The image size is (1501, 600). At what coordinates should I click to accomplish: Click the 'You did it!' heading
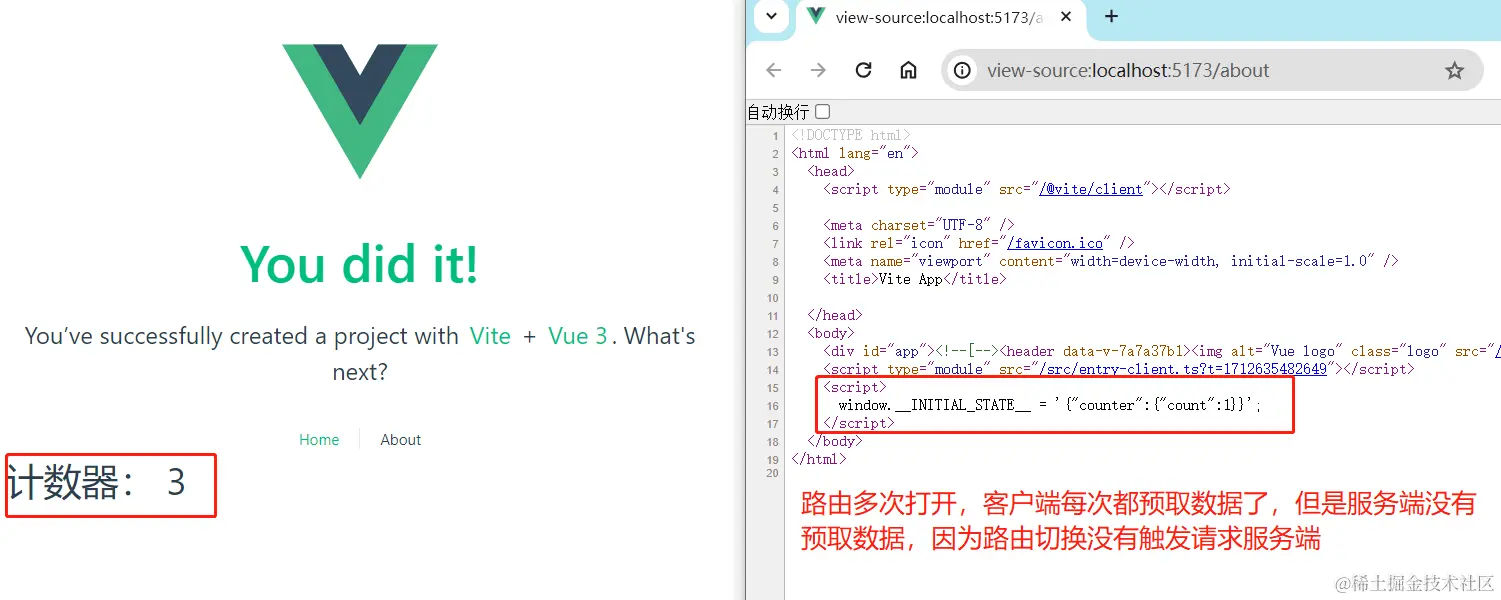[360, 264]
